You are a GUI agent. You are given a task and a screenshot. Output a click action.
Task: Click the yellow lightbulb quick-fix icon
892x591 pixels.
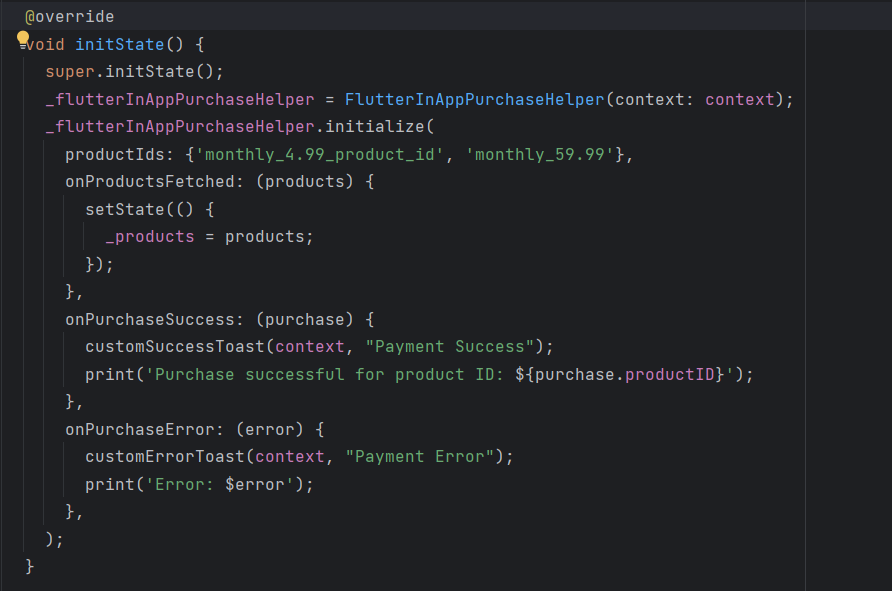(23, 38)
